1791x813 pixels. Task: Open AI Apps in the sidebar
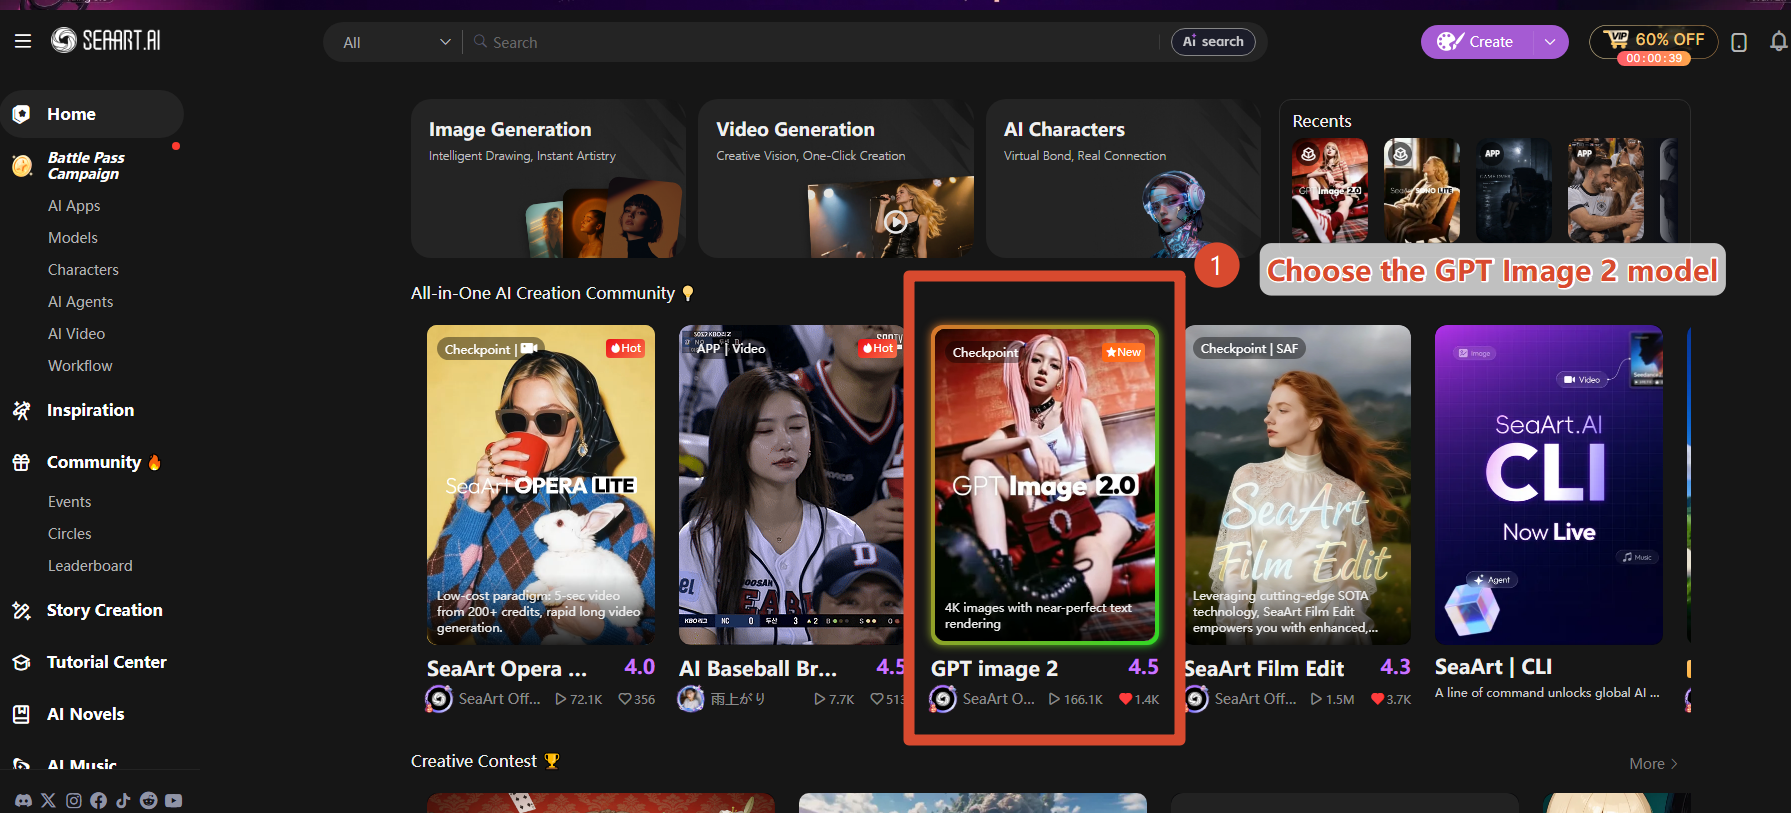(x=74, y=206)
